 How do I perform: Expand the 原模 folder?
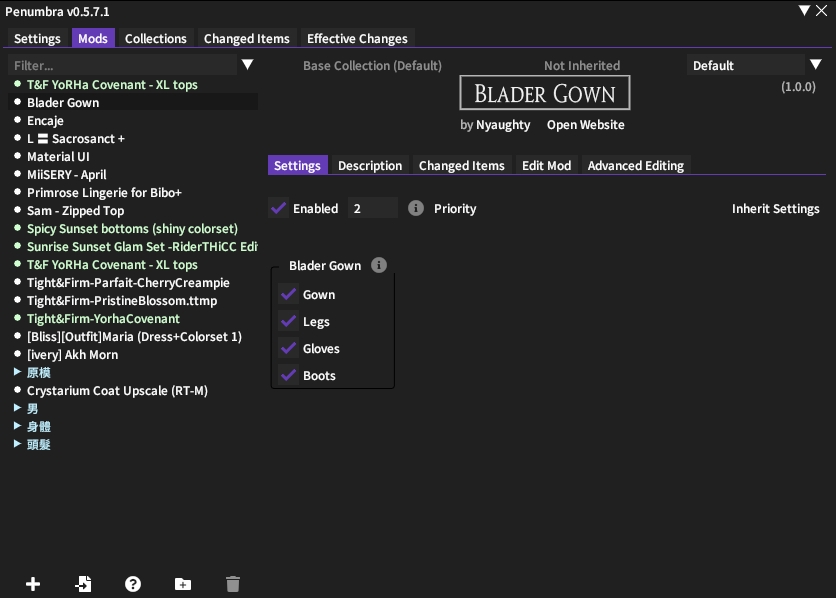[18, 372]
